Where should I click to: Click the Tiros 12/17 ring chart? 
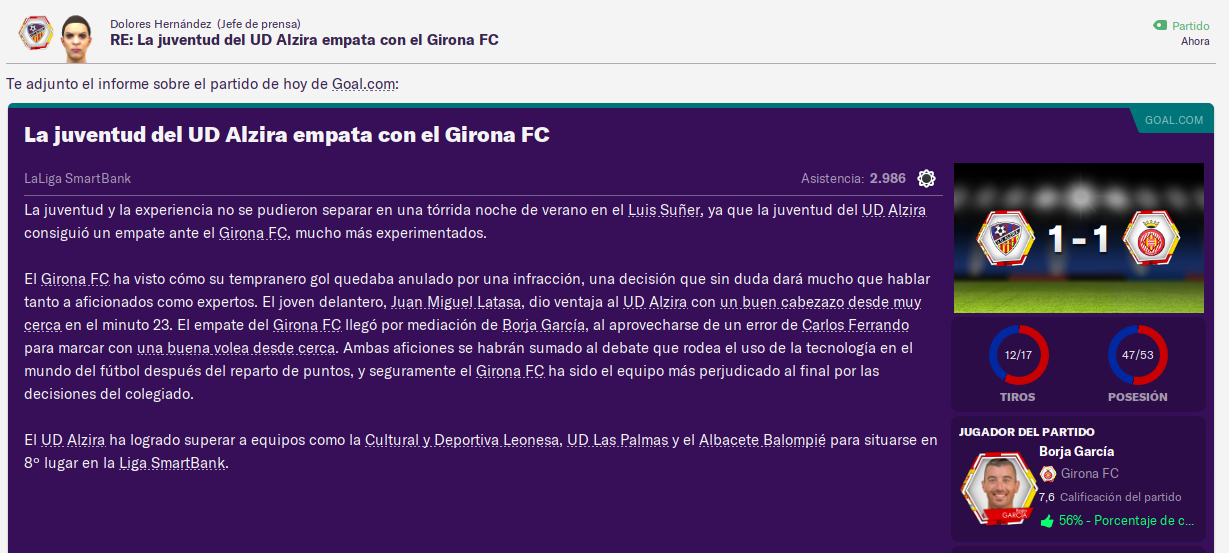pos(1018,355)
